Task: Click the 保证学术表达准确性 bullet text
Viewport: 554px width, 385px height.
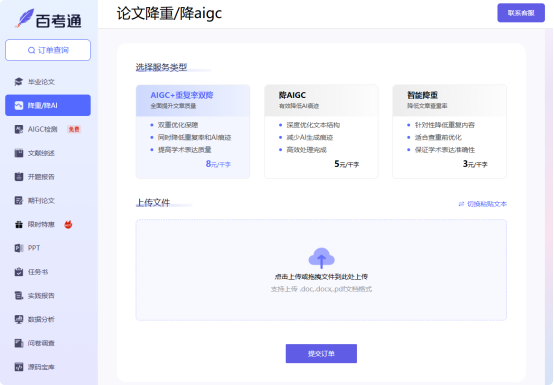Action: pyautogui.click(x=444, y=150)
